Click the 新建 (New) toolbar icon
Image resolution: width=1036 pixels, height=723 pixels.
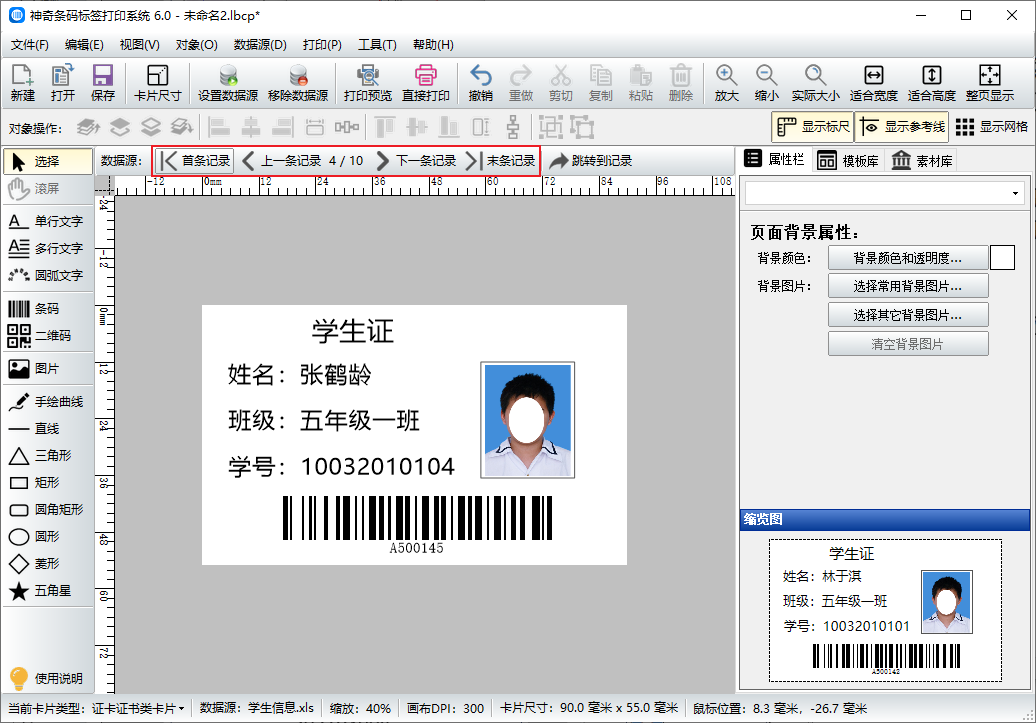[x=22, y=83]
